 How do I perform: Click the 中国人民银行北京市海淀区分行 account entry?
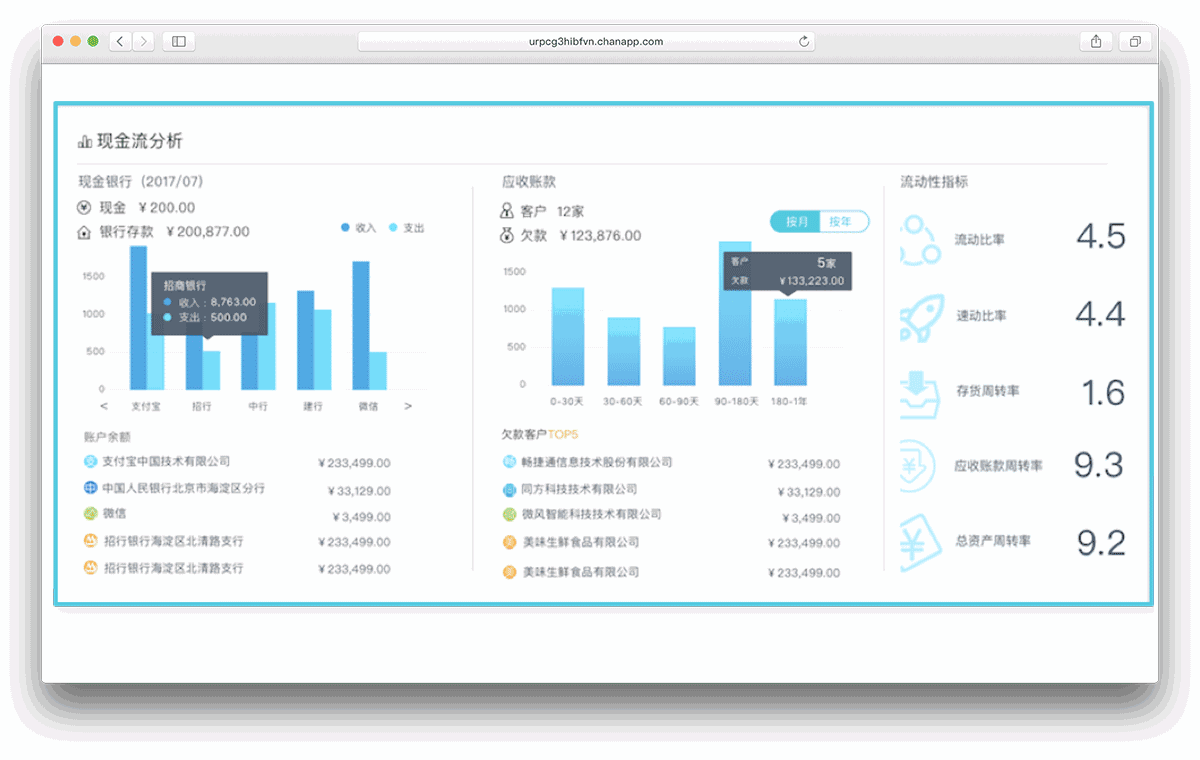click(x=183, y=489)
